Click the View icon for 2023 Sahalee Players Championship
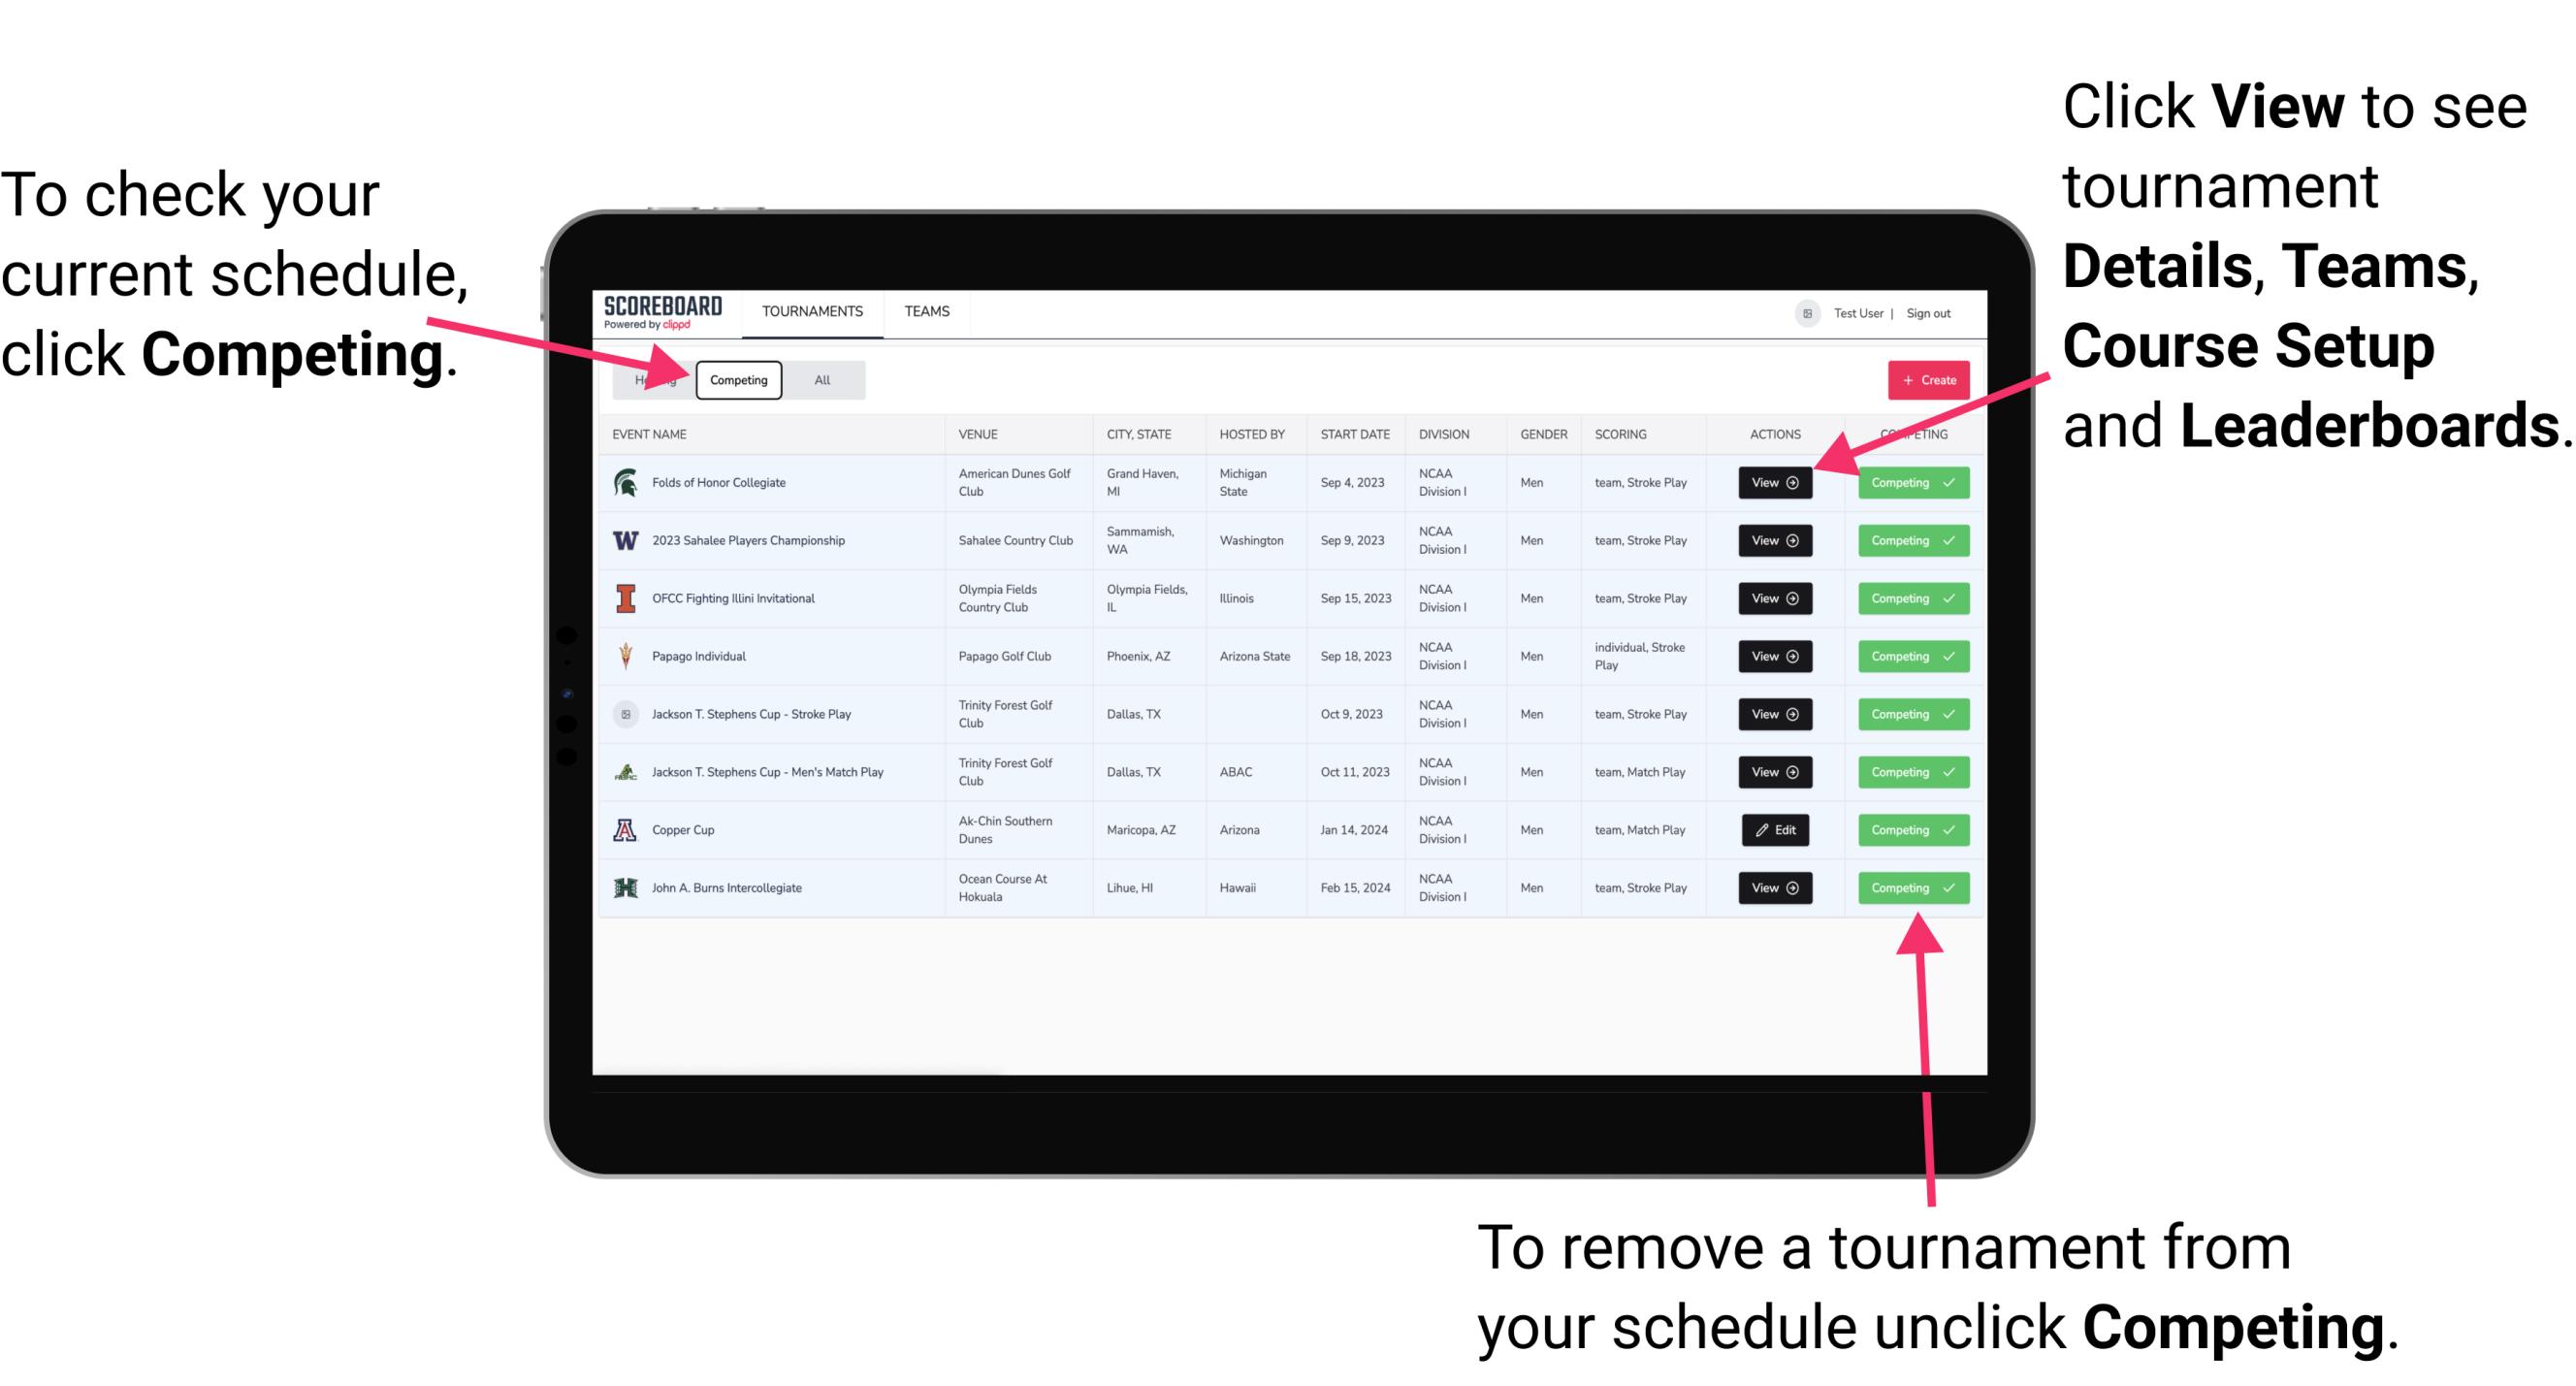 (1773, 541)
